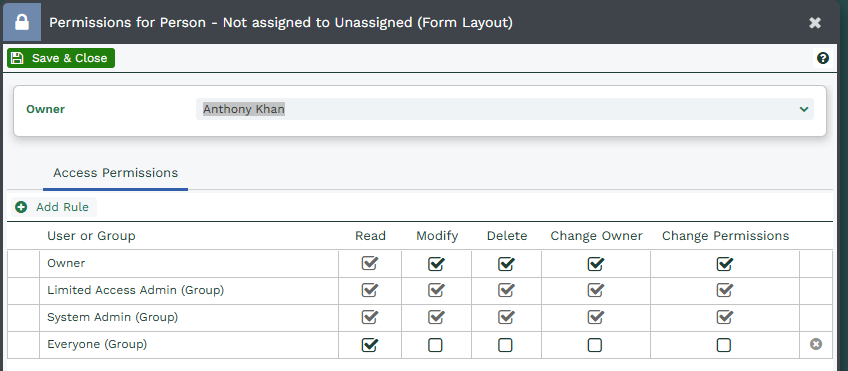
Task: Click the 'Delete' column header
Action: (507, 236)
